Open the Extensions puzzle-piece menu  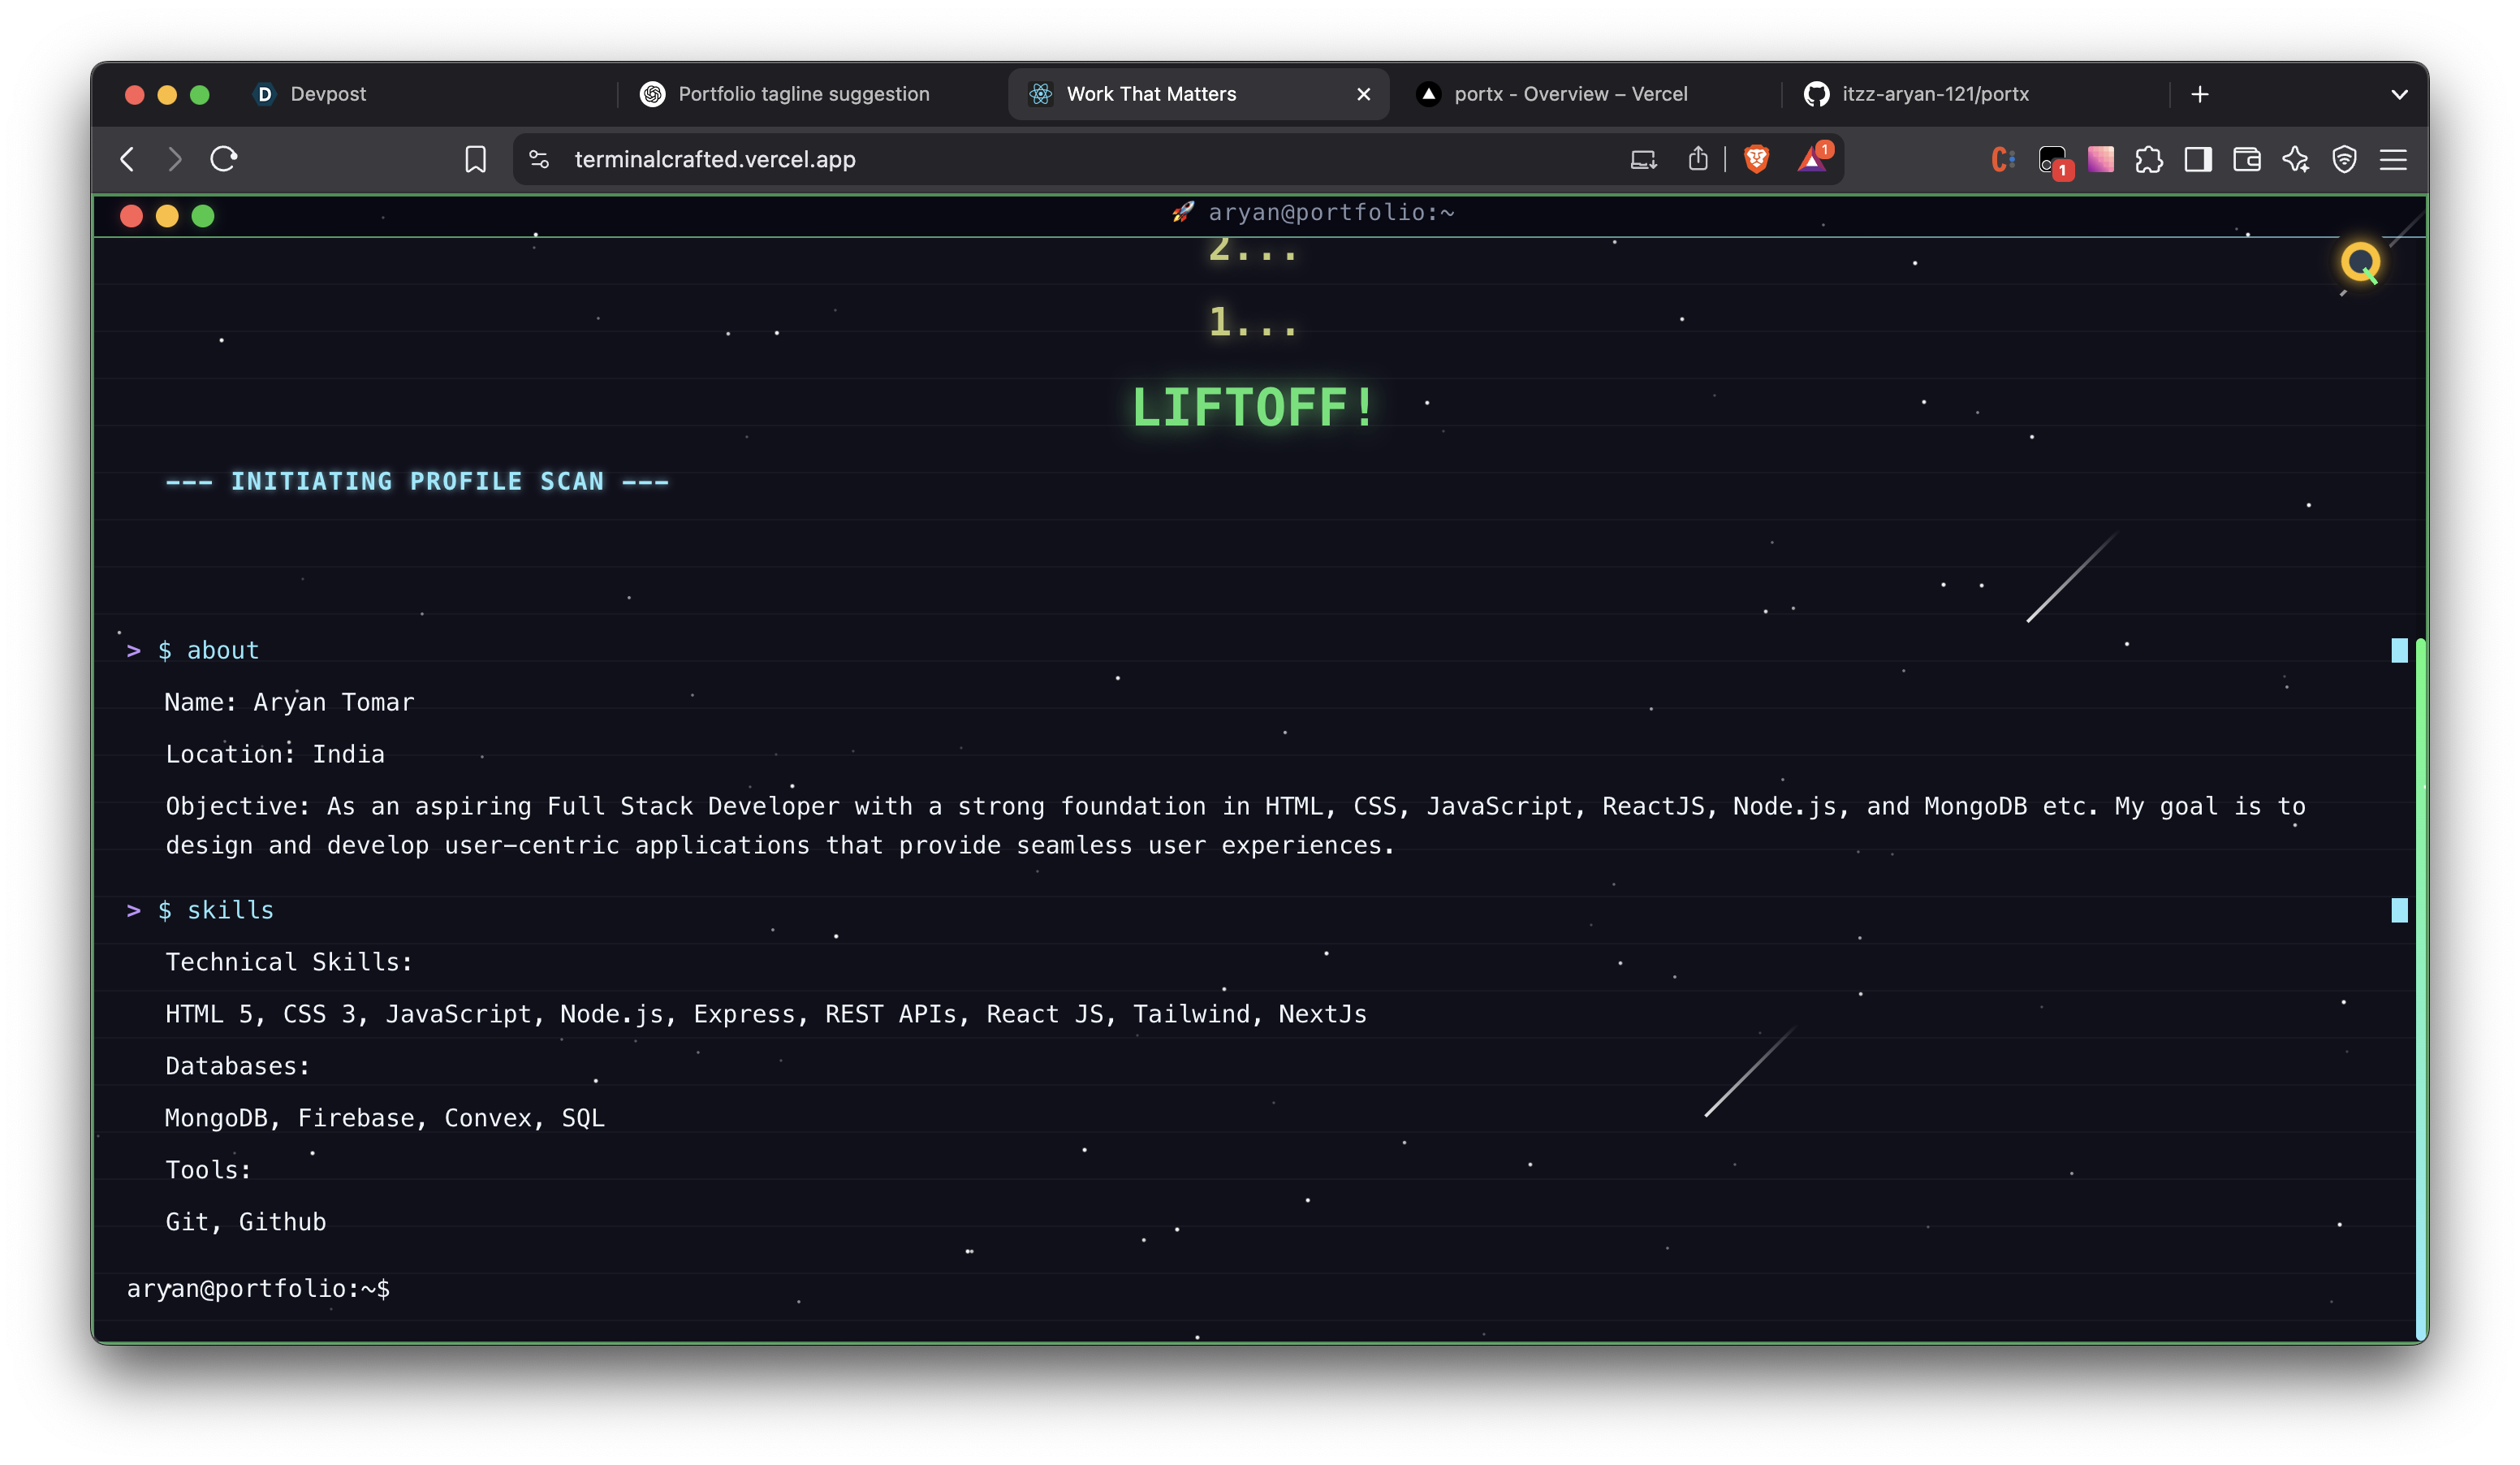coord(2148,159)
